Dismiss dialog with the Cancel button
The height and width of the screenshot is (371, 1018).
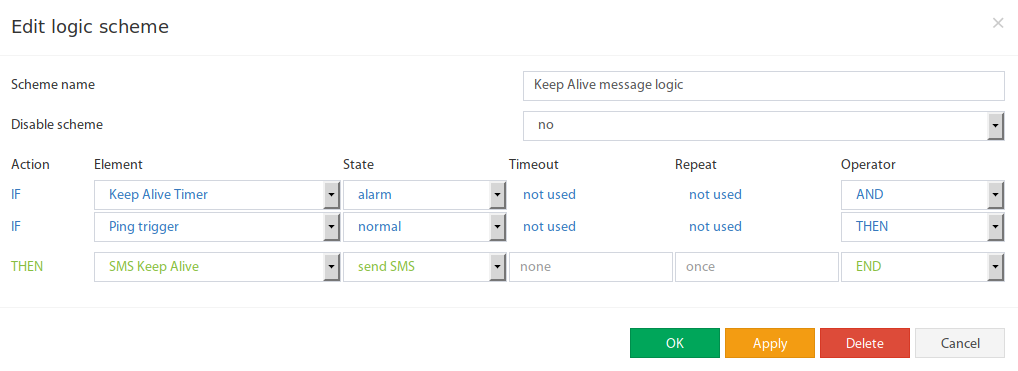point(960,343)
